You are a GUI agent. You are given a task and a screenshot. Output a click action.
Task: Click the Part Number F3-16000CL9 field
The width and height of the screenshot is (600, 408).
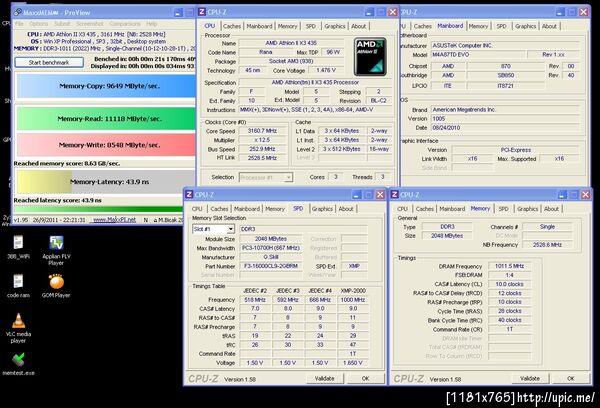tap(271, 266)
